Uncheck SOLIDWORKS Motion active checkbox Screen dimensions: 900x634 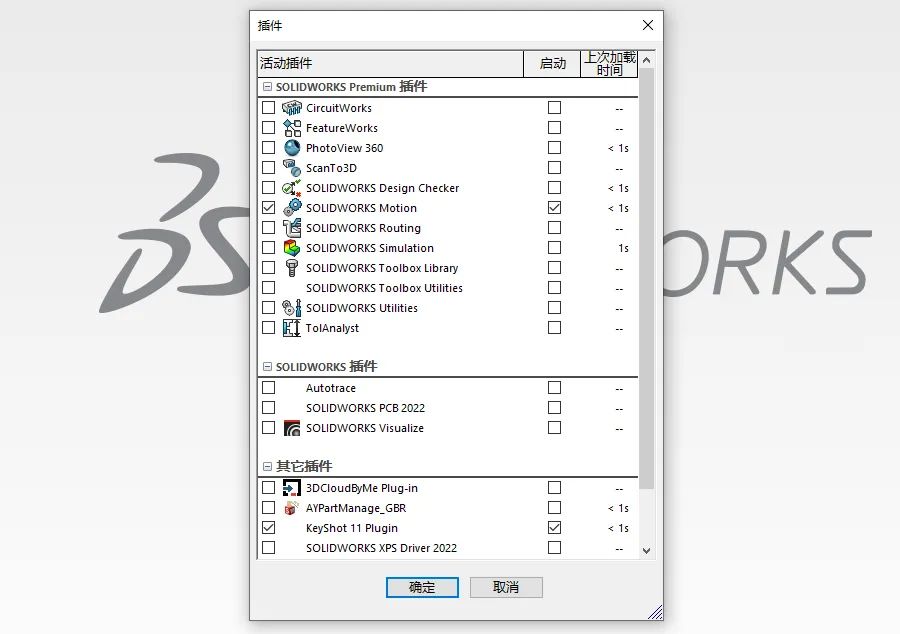268,208
